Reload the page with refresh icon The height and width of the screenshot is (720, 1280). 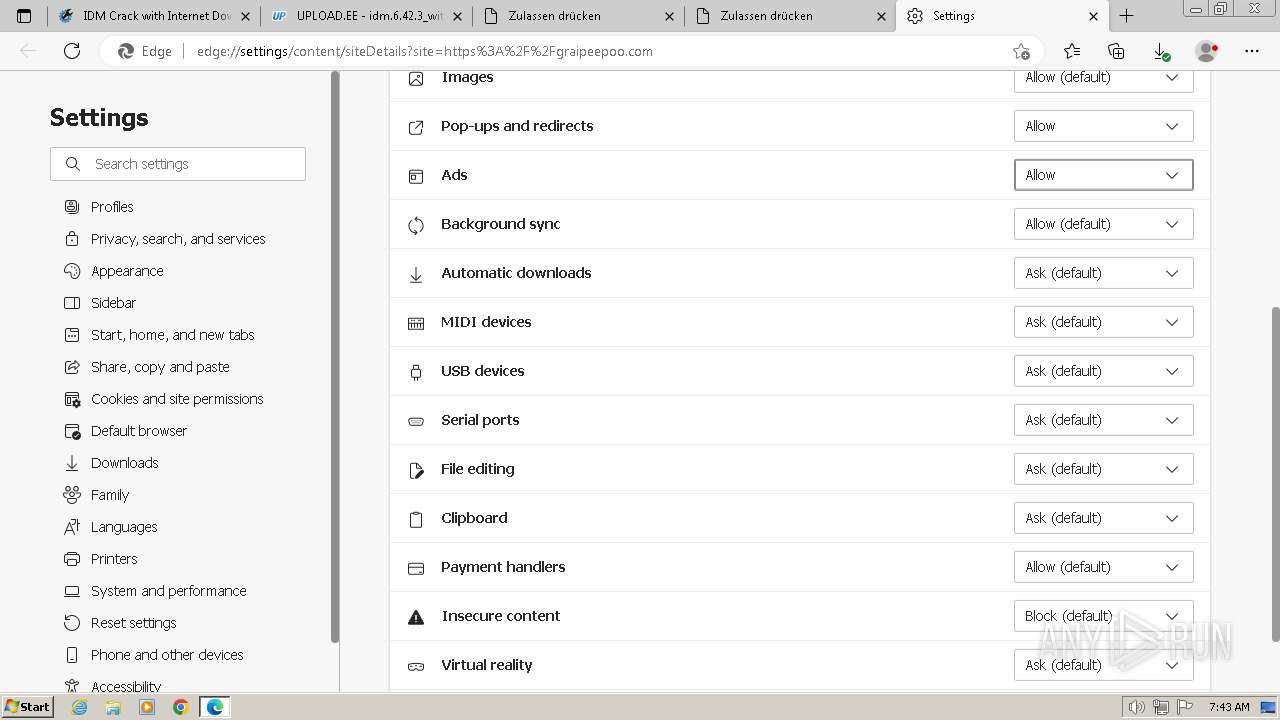(x=72, y=51)
